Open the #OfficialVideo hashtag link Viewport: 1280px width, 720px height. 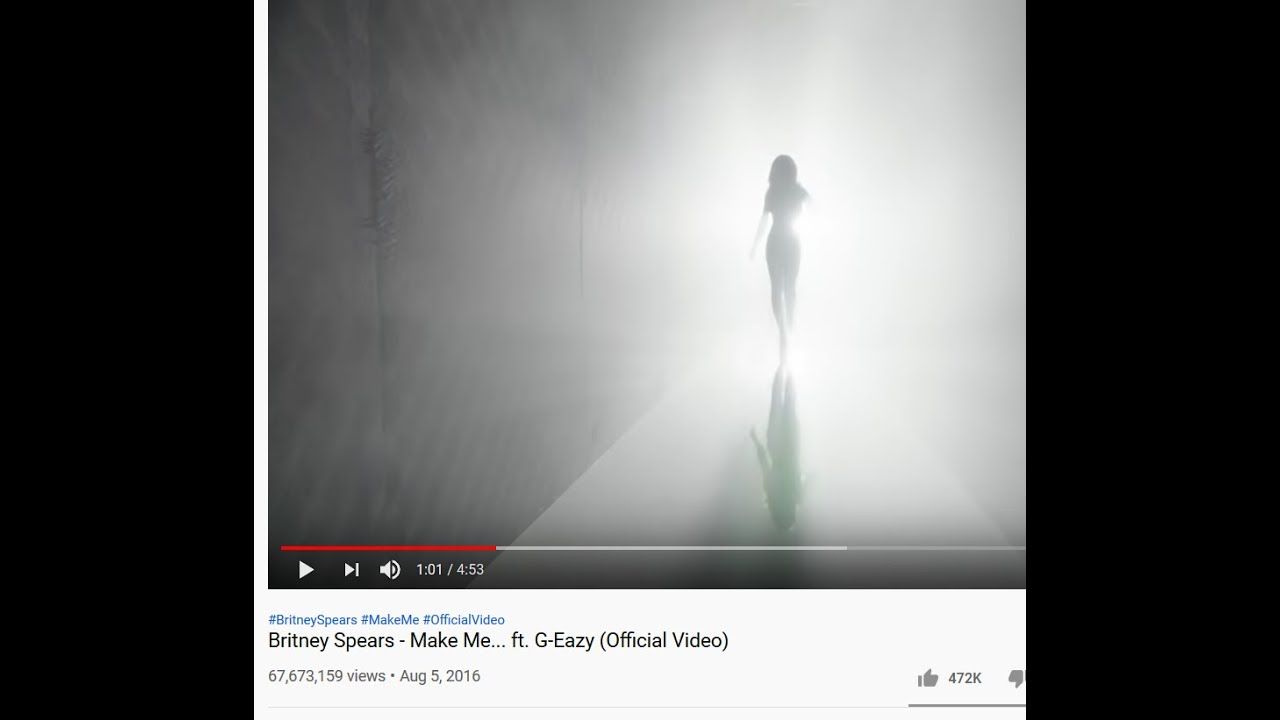pyautogui.click(x=464, y=620)
